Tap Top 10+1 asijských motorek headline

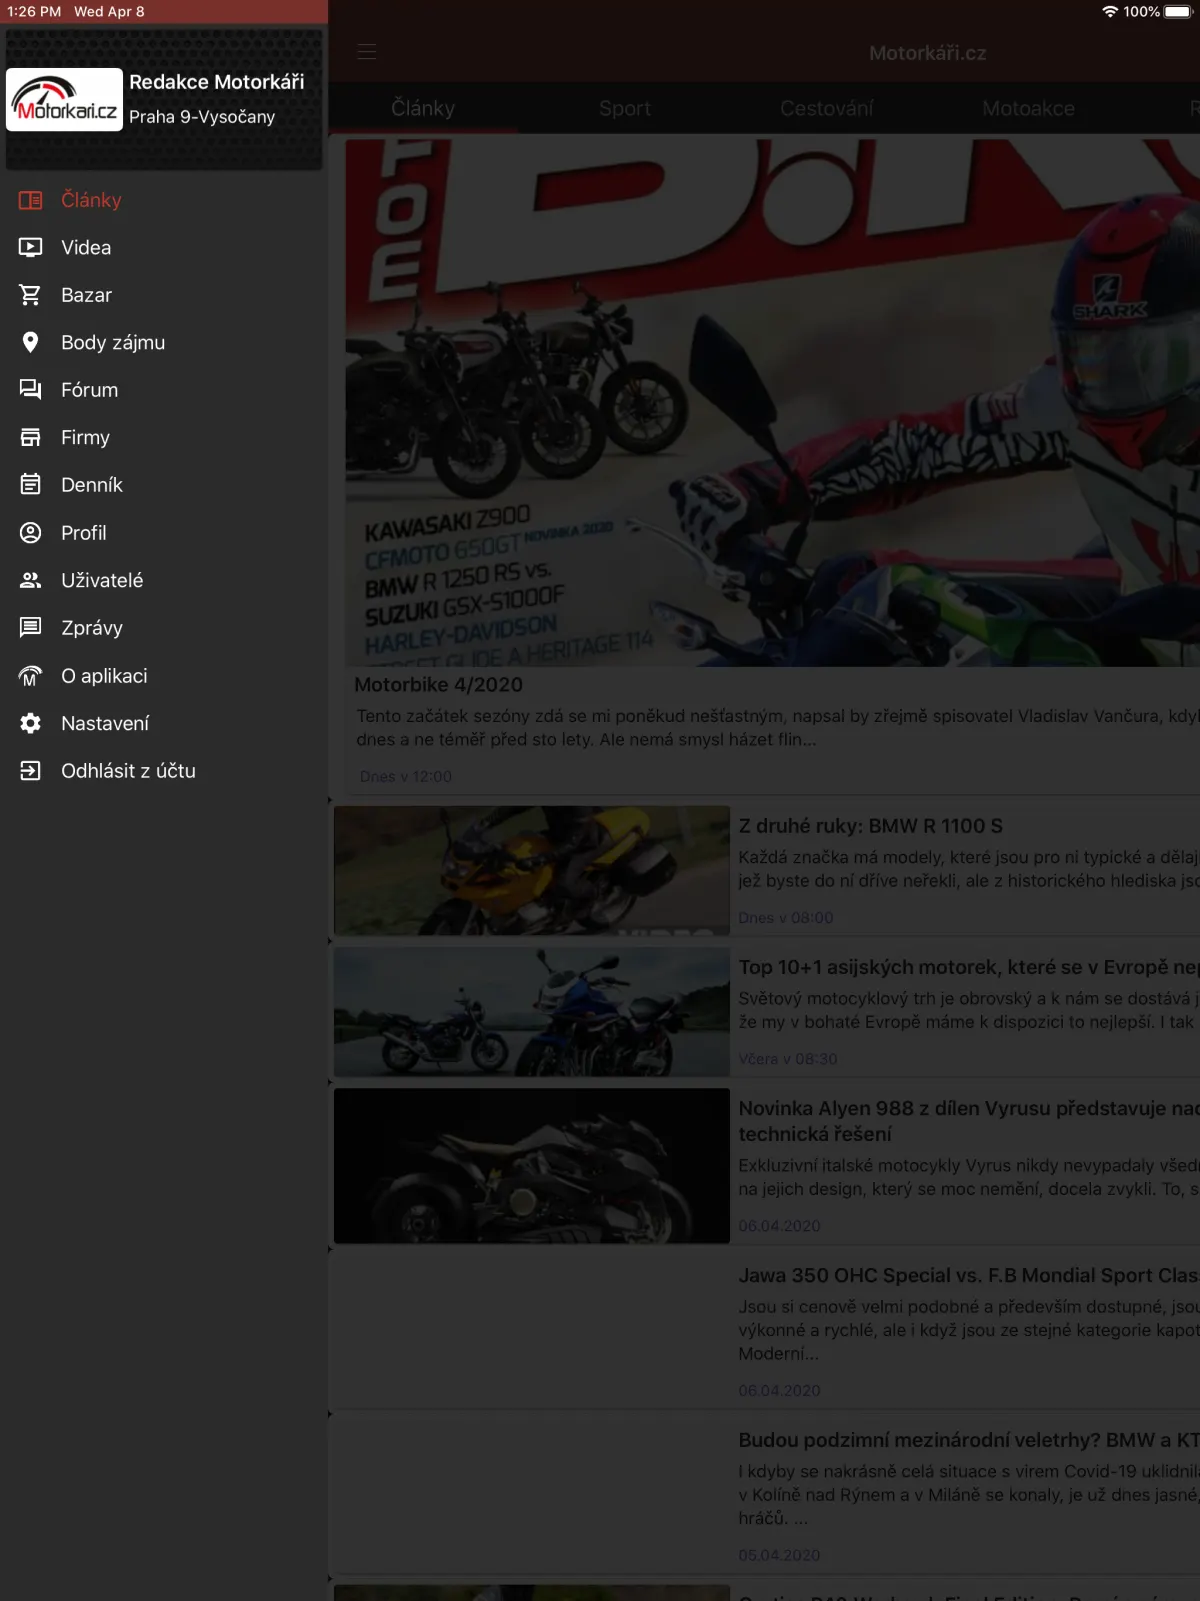pyautogui.click(x=968, y=967)
